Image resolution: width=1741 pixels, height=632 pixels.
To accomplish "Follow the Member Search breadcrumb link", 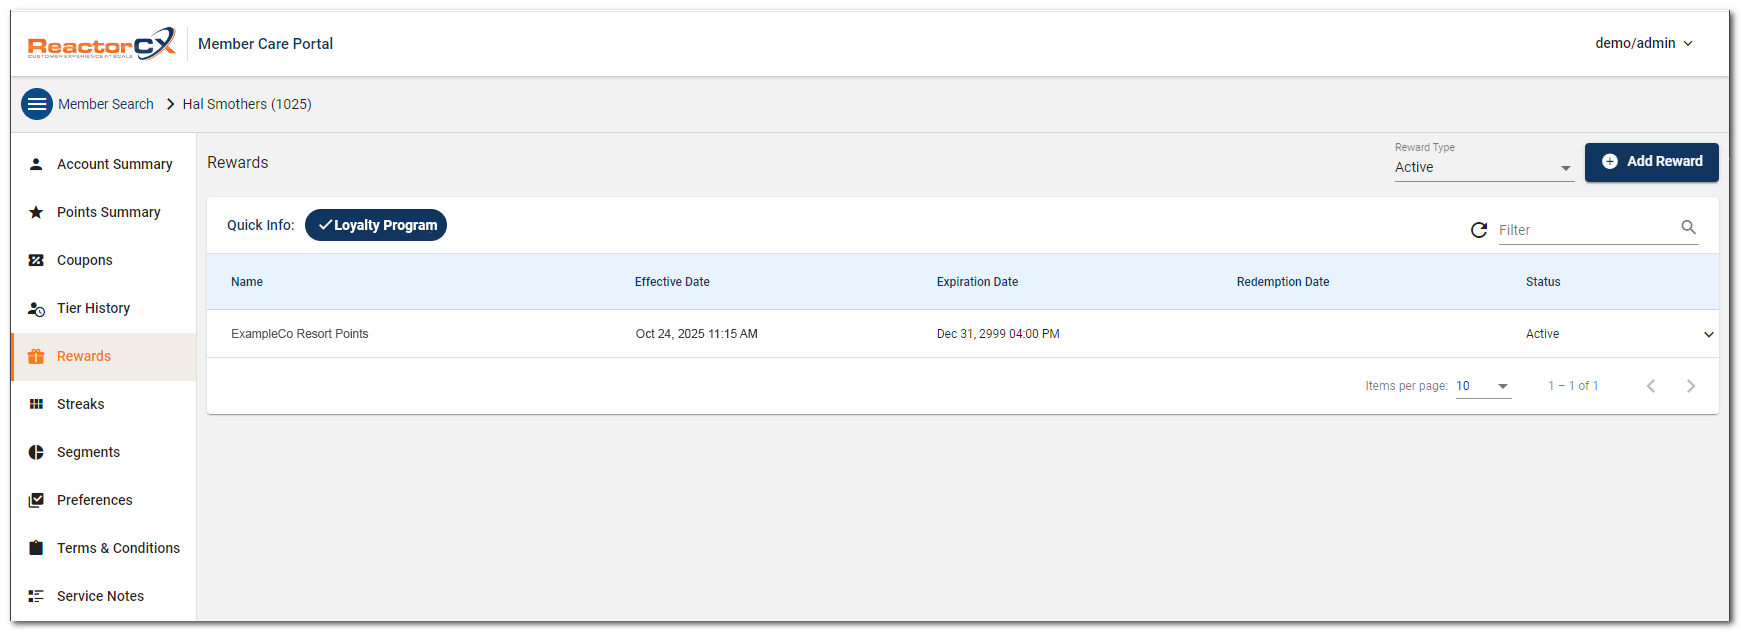I will click(106, 104).
